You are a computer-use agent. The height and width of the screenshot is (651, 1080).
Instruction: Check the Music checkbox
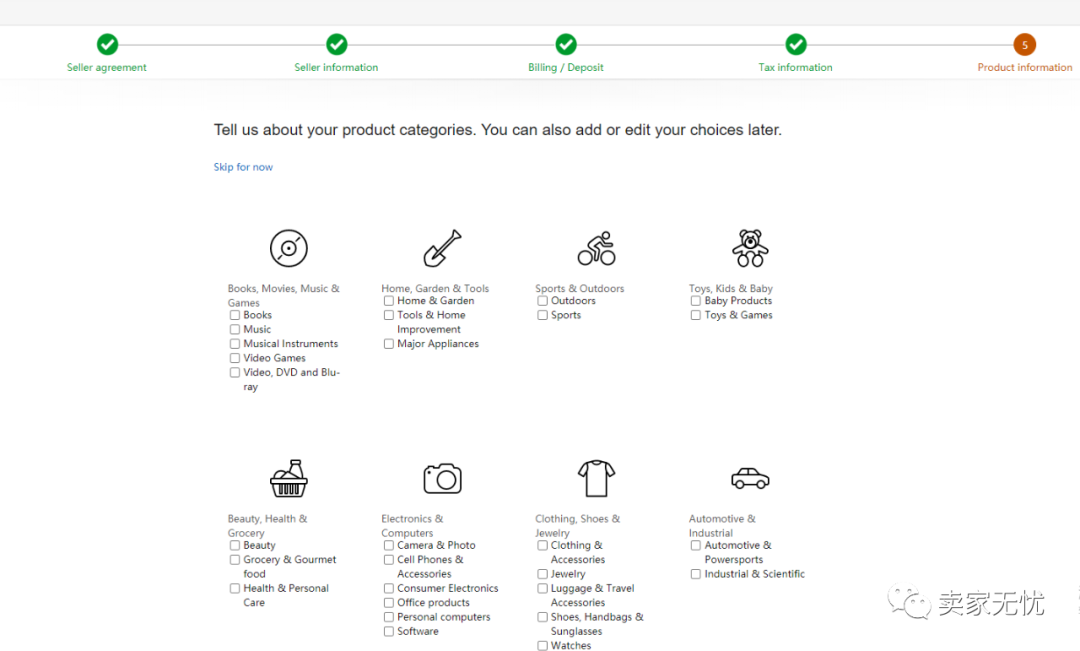click(x=235, y=329)
